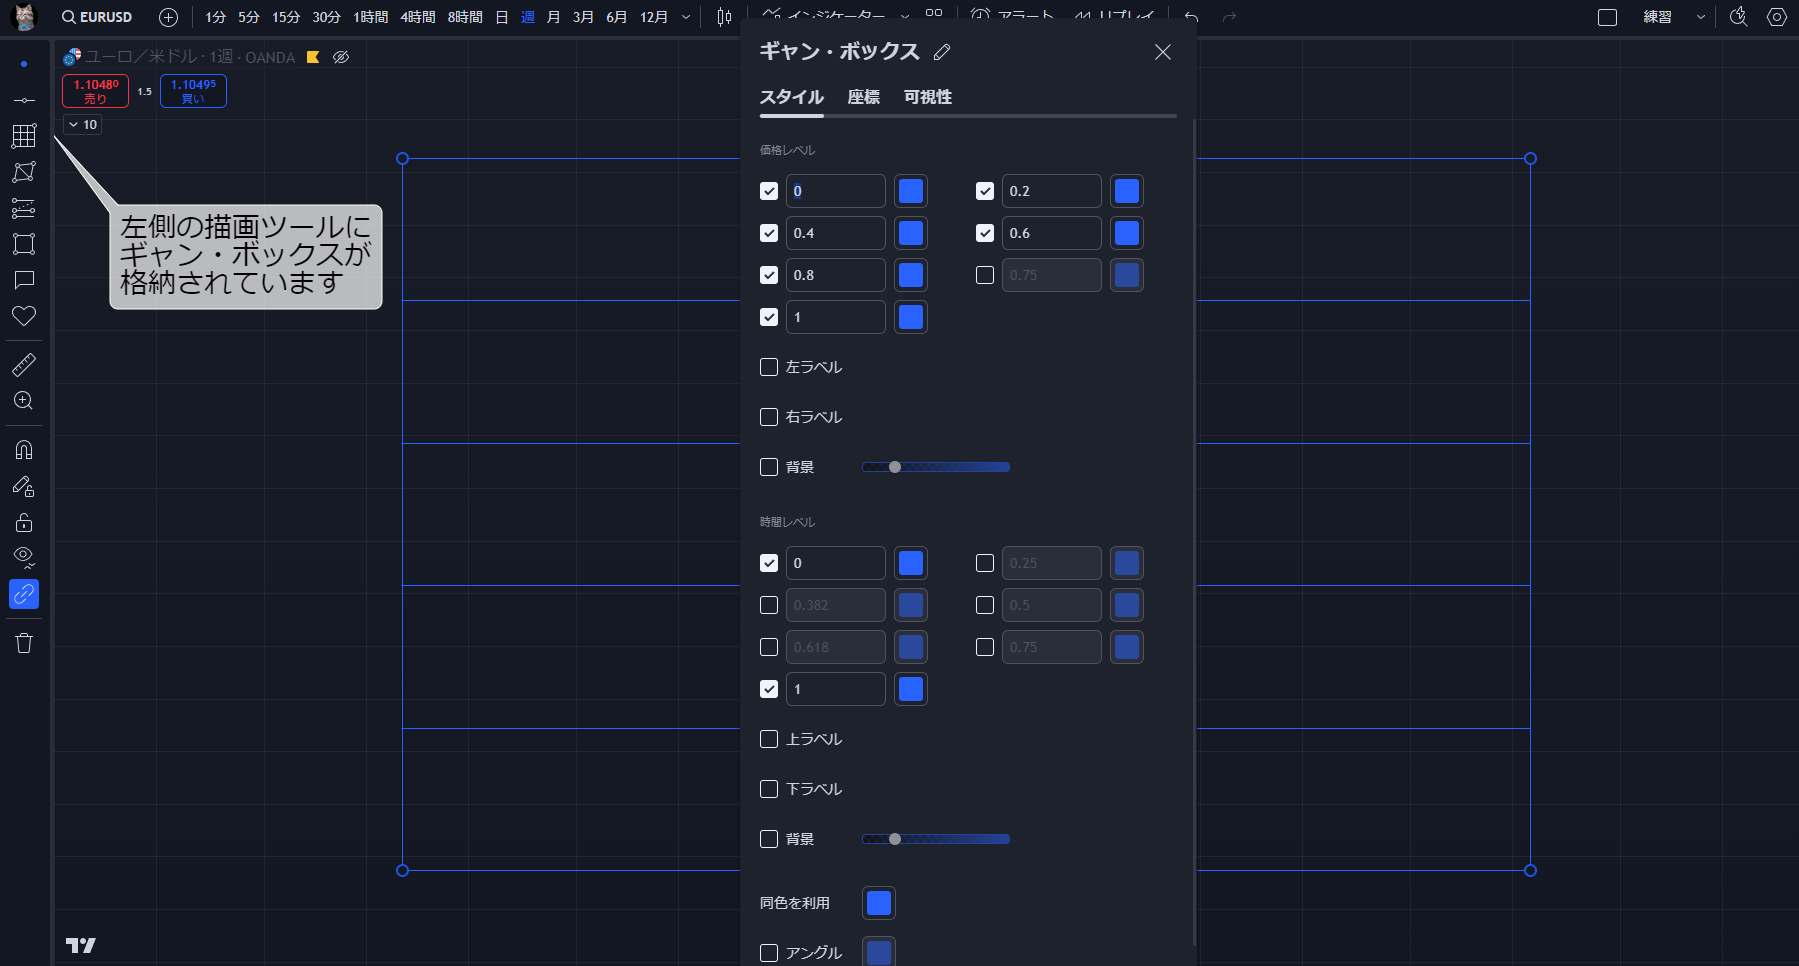Viewport: 1799px width, 966px height.
Task: Switch to the 座標 tab
Action: [863, 97]
